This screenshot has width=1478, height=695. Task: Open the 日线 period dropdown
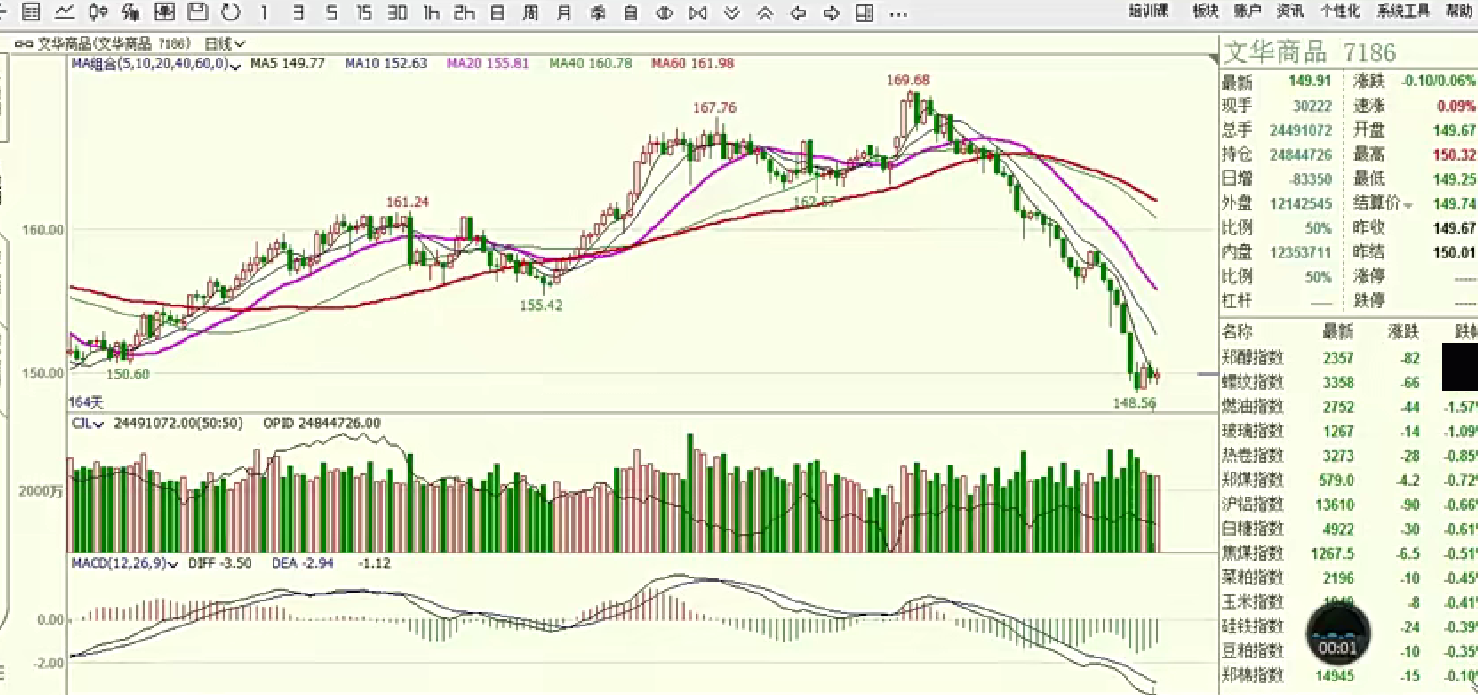pos(225,44)
